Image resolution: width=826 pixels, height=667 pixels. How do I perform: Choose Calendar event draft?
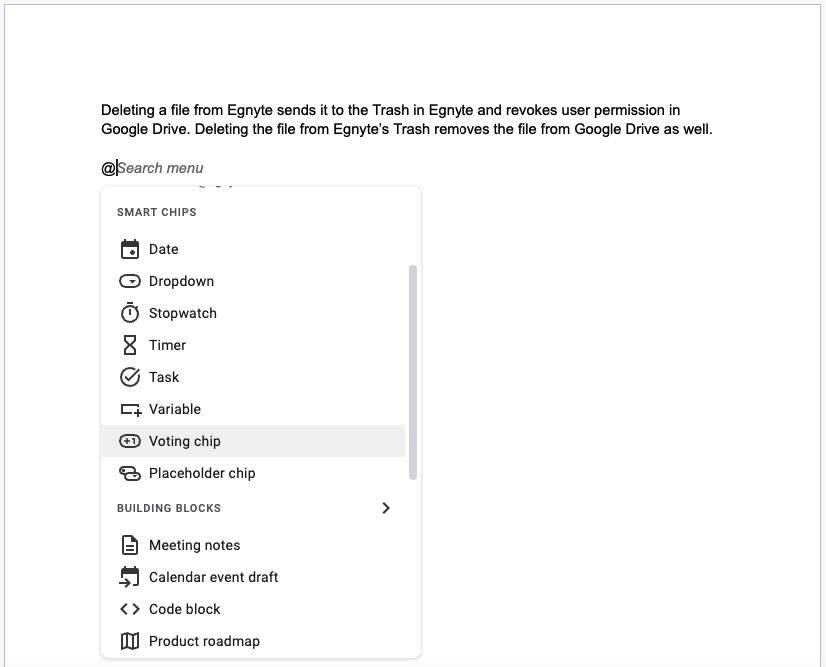coord(253,577)
